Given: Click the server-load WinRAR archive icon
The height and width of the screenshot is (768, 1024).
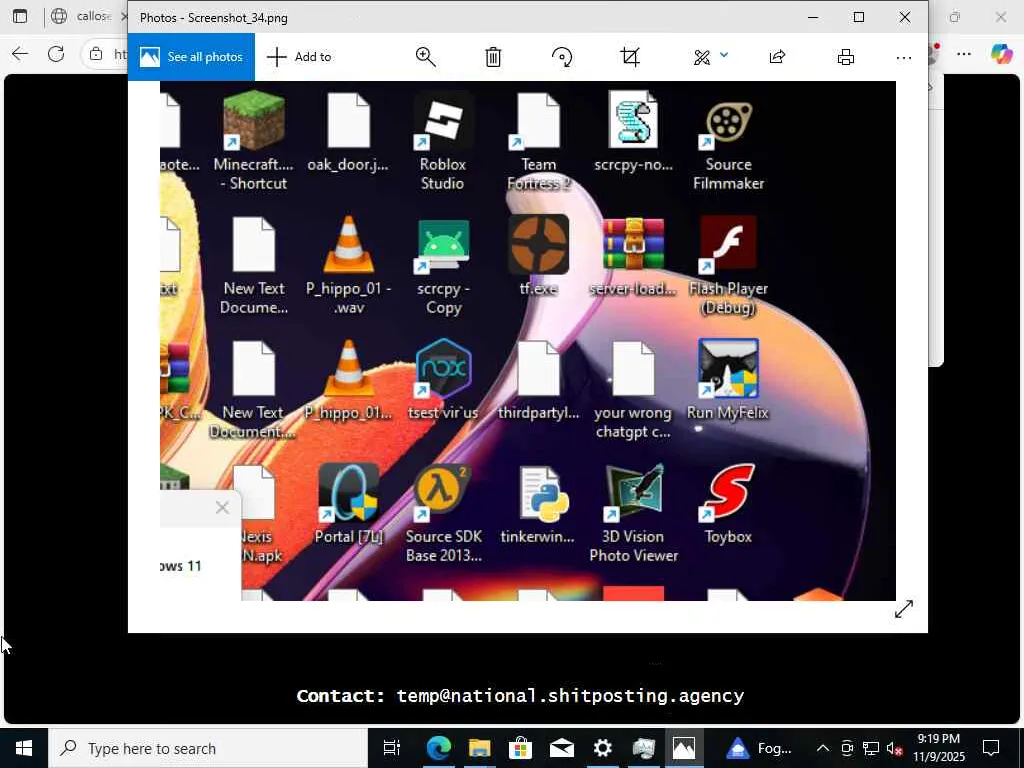Looking at the screenshot, I should 633,244.
